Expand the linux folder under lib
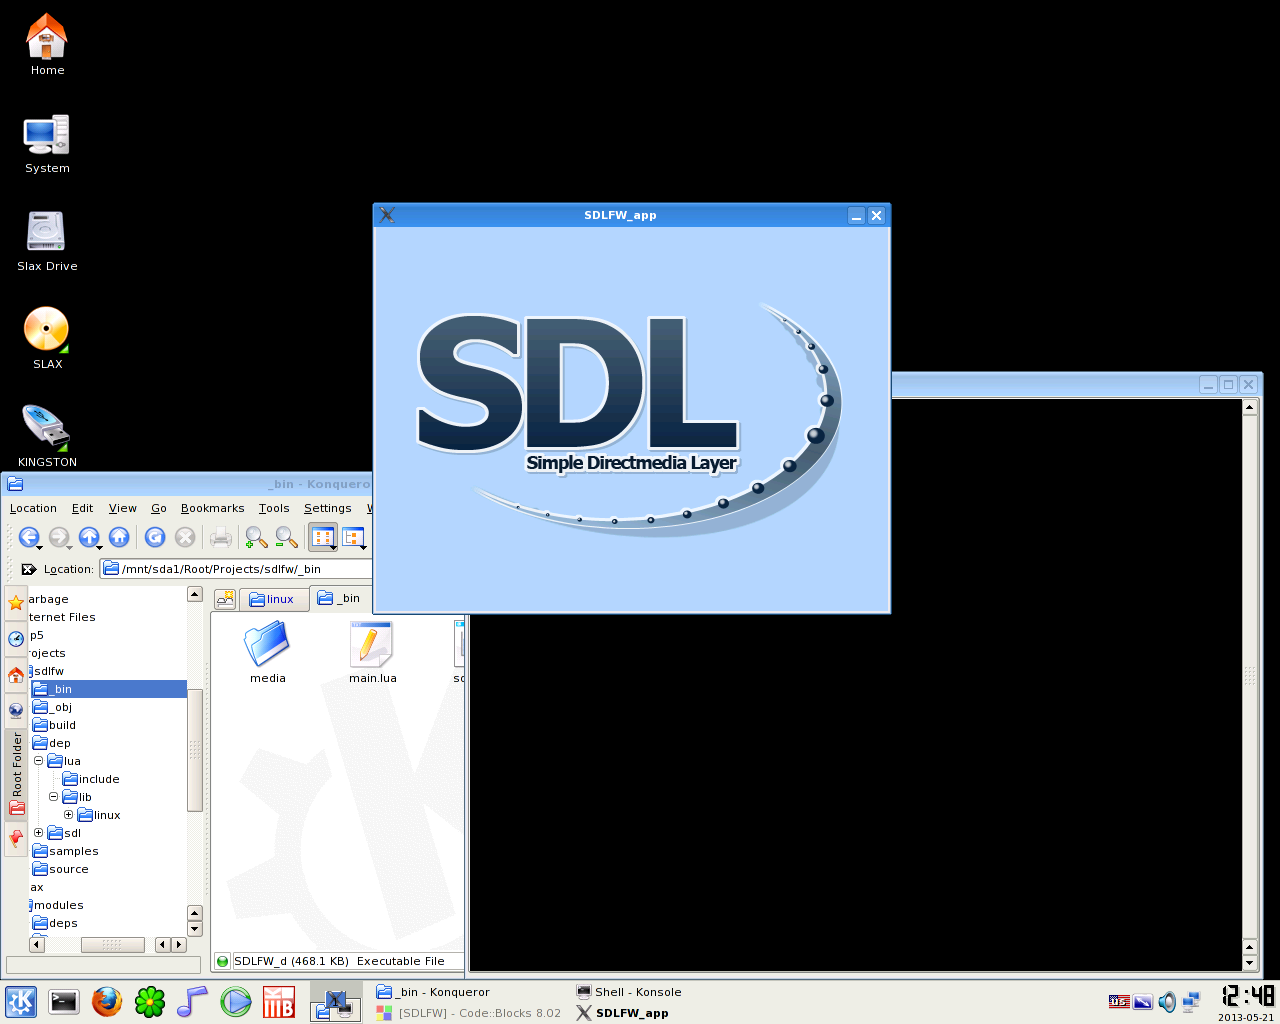 coord(67,815)
